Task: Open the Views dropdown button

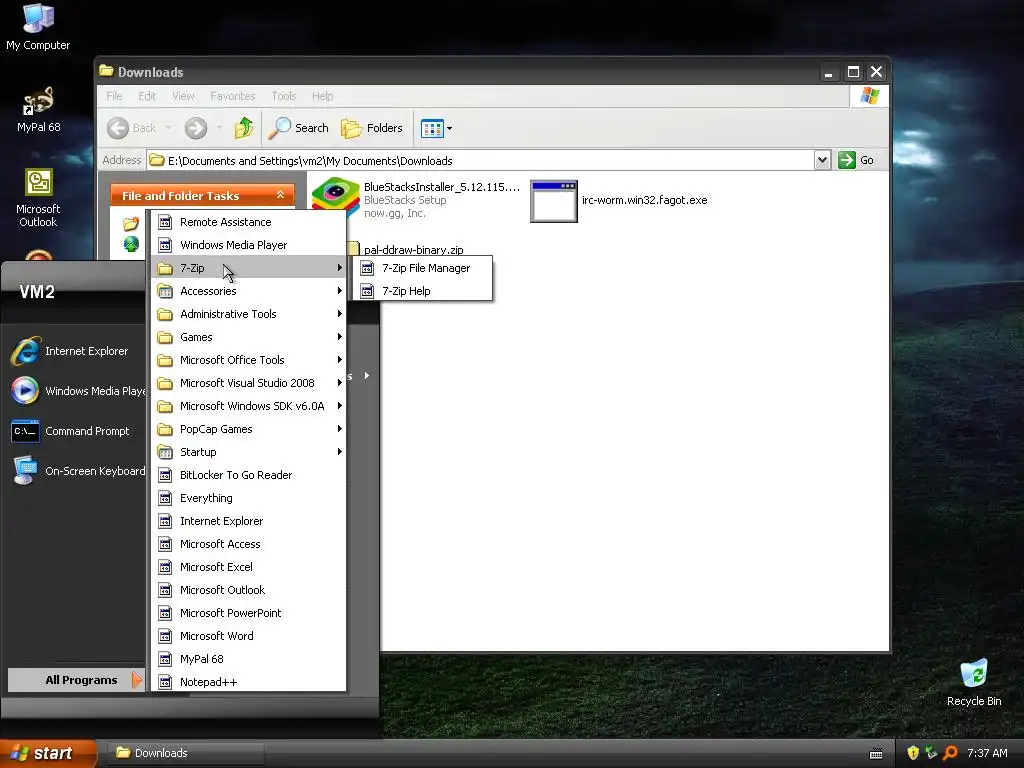Action: tap(436, 128)
